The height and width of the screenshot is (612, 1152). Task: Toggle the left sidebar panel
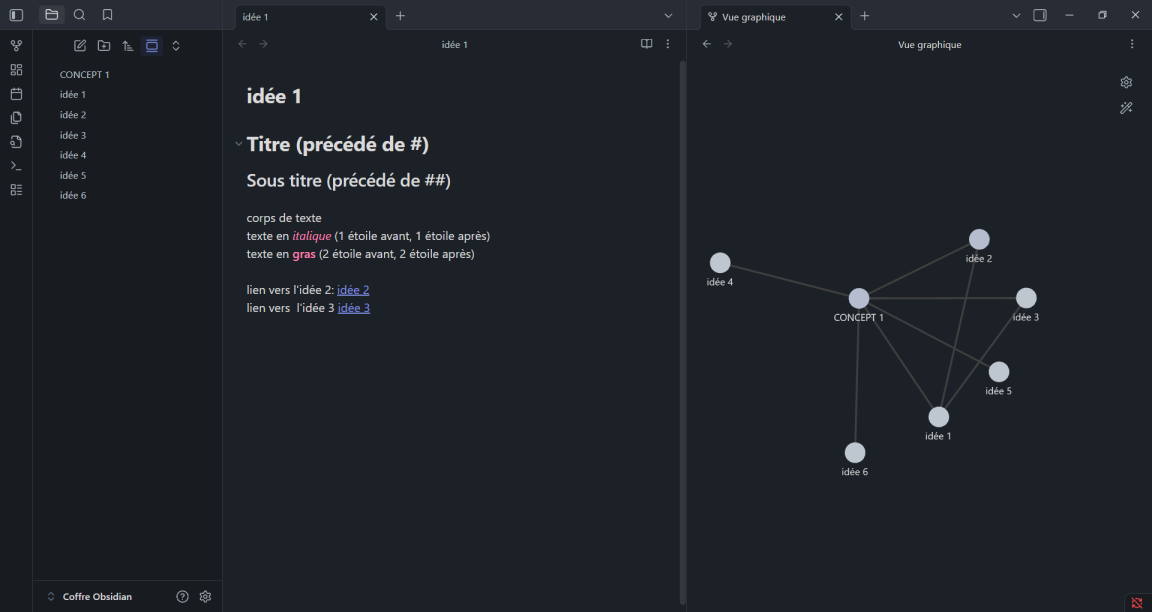[16, 15]
